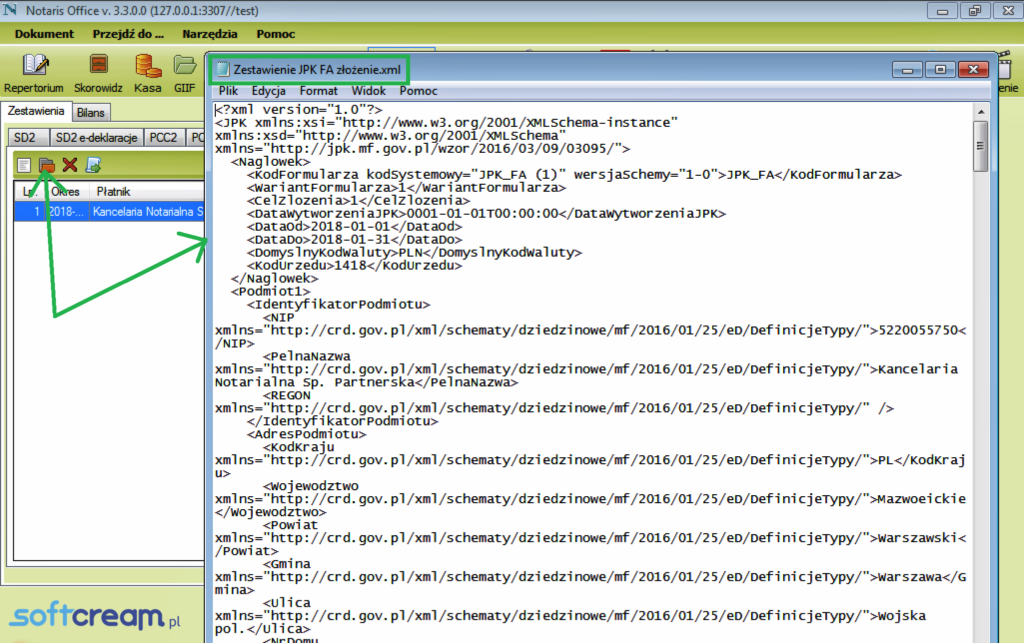Select the 2018-... period cell
Screen dimensions: 1024x643
coord(67,212)
